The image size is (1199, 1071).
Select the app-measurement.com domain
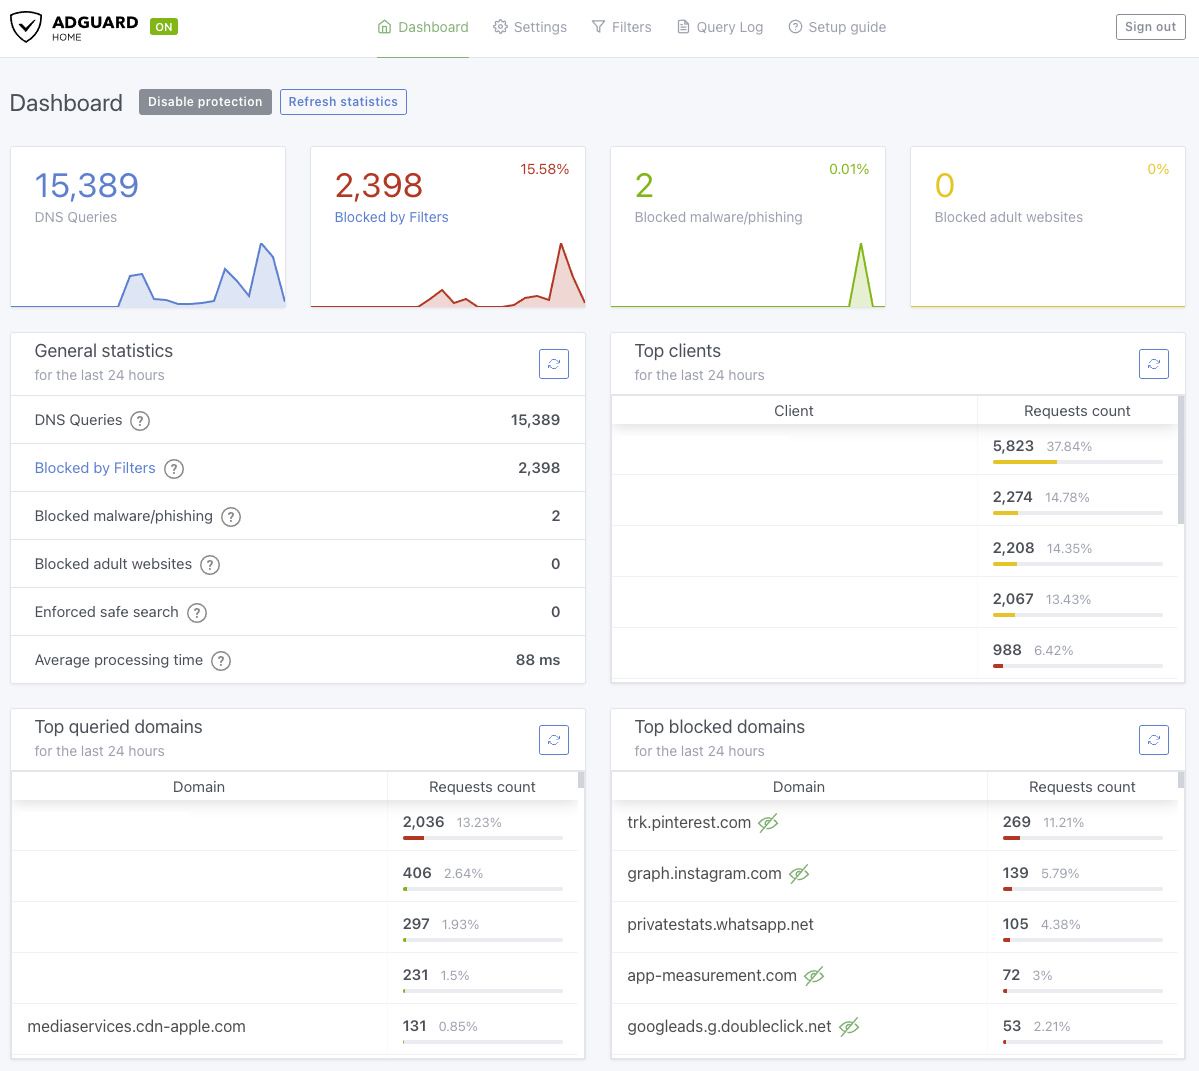[712, 975]
